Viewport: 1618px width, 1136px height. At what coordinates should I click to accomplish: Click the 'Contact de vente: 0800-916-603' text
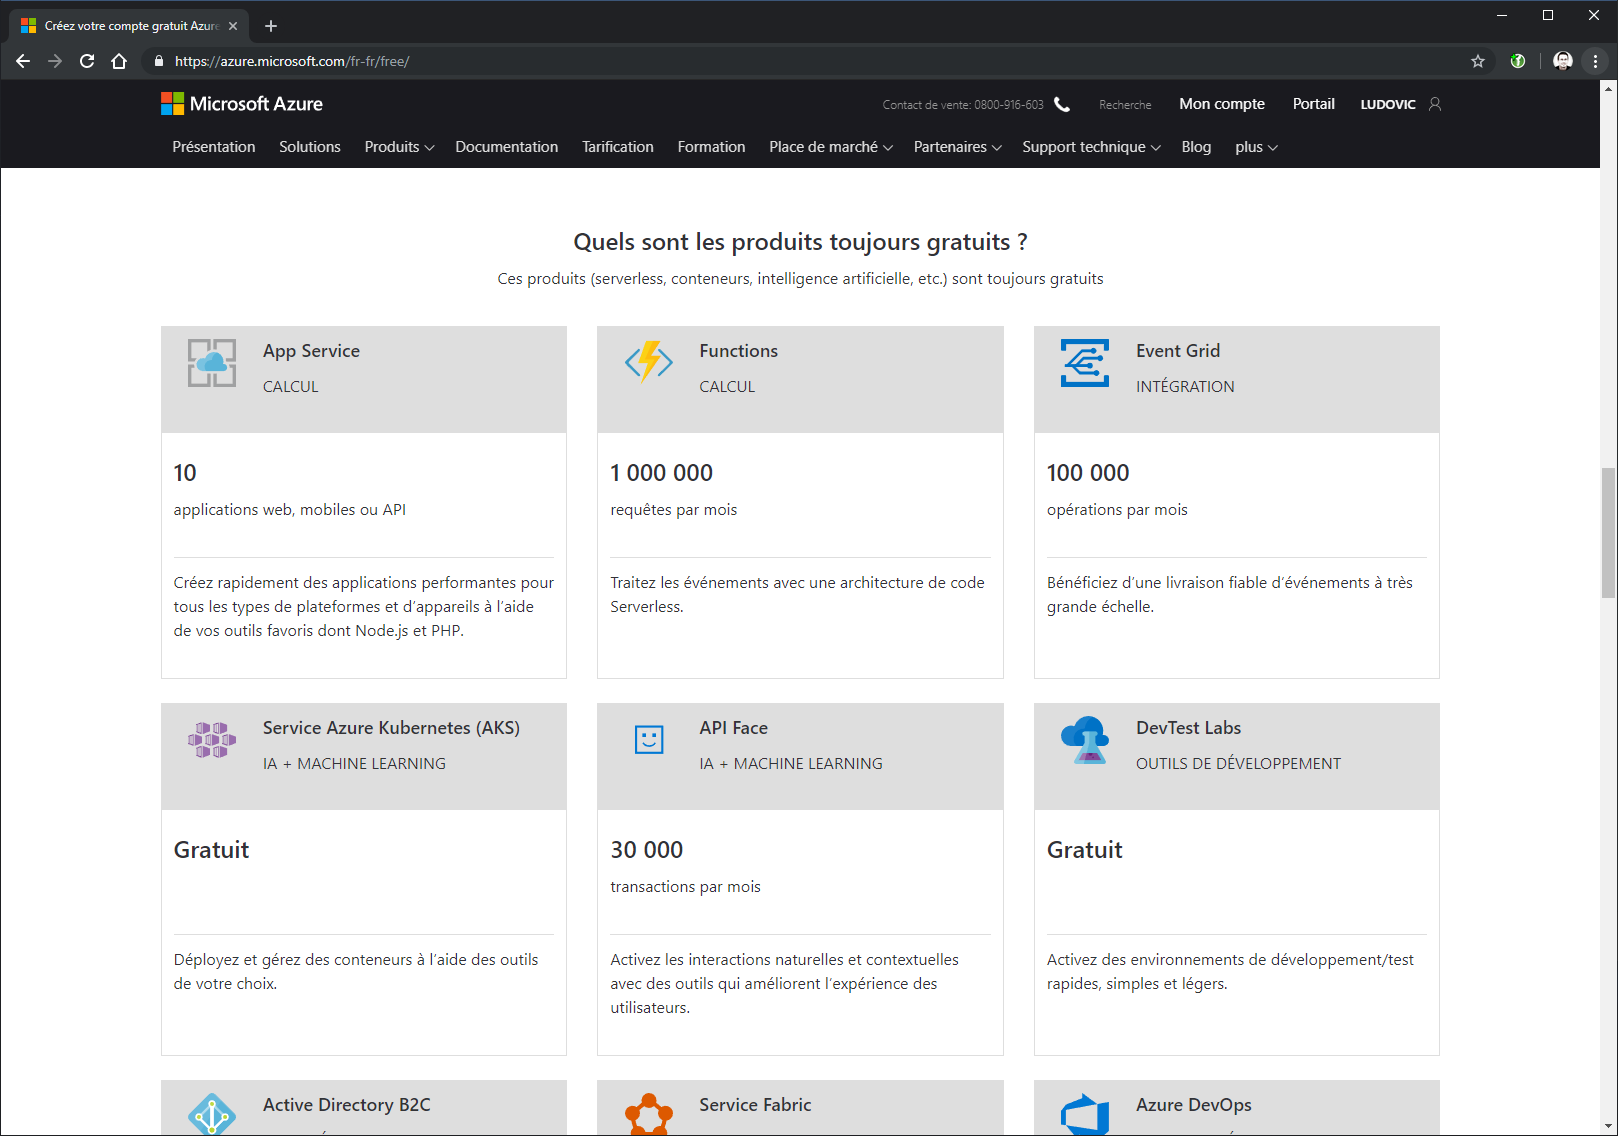coord(963,105)
